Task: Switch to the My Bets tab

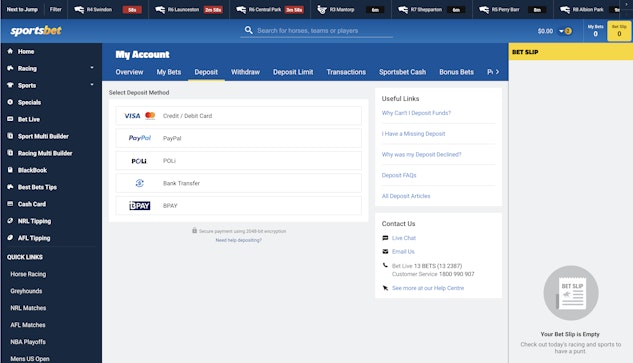Action: [169, 72]
